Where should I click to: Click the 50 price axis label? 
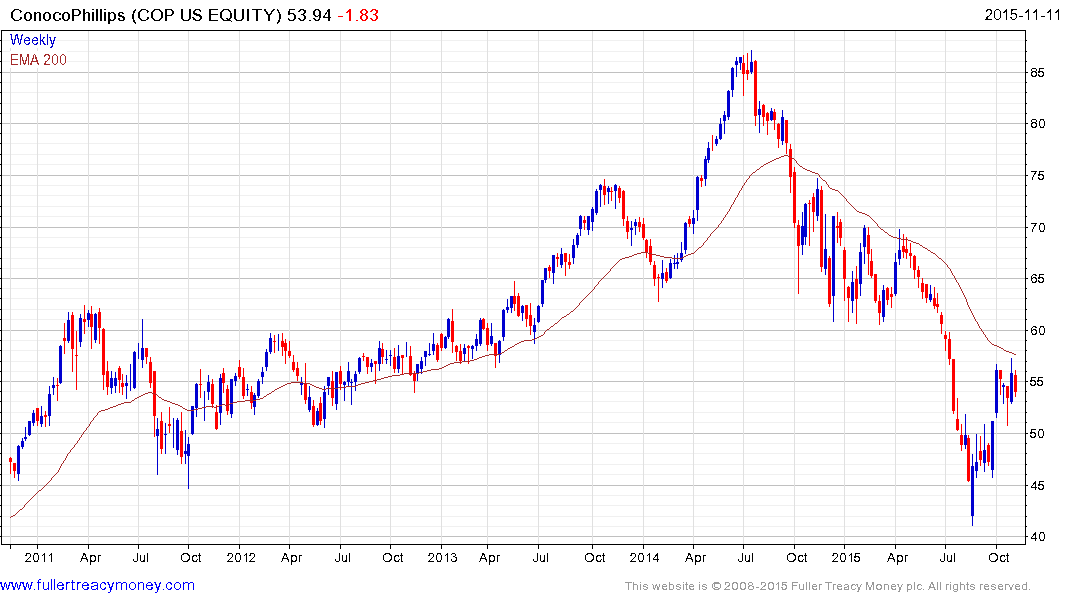coord(1037,433)
